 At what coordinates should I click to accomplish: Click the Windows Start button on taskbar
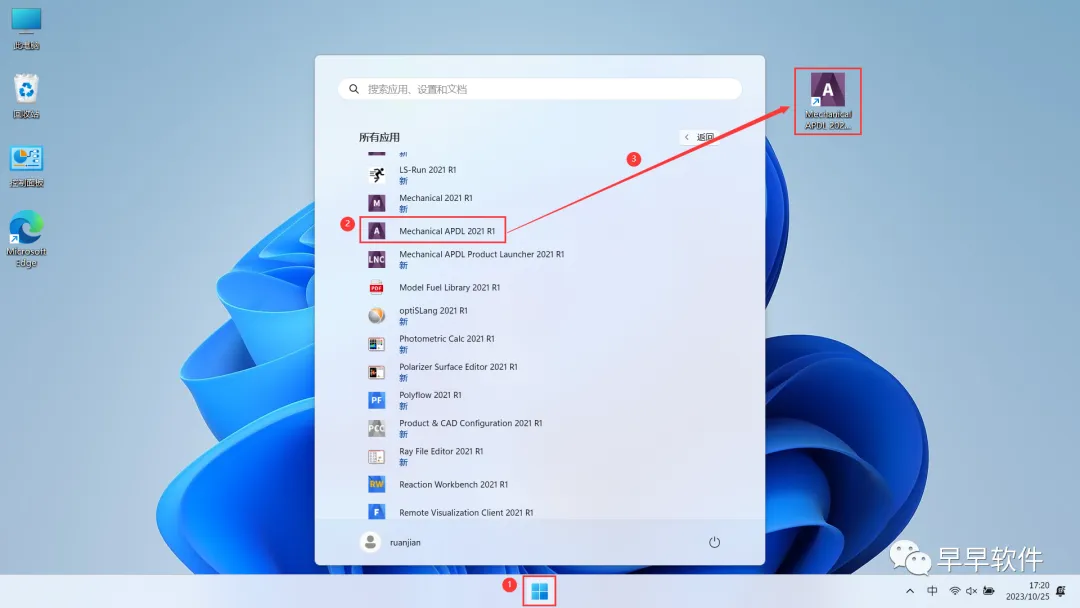[539, 591]
